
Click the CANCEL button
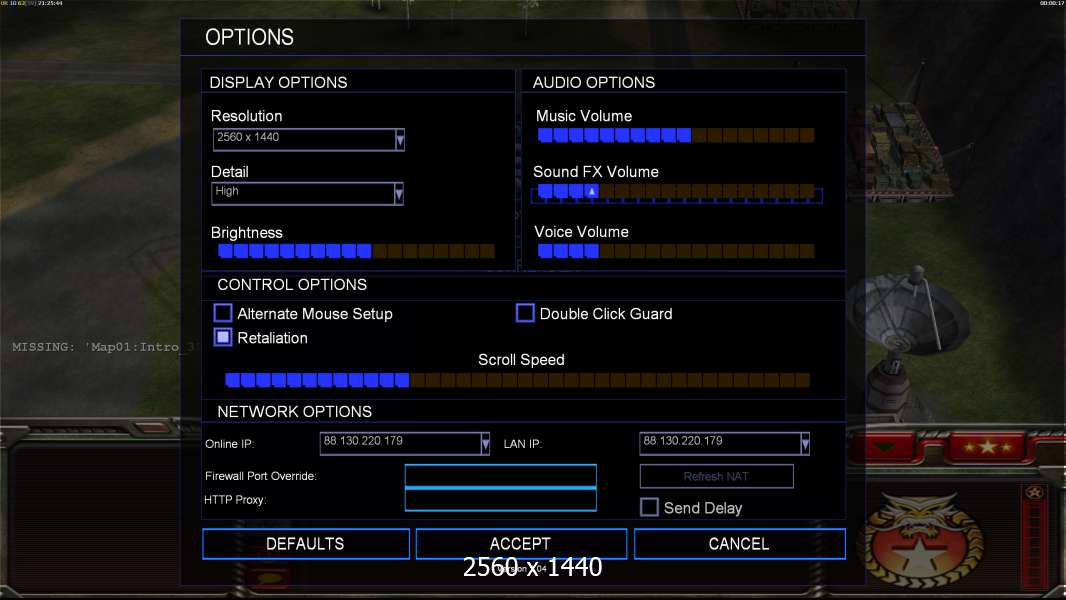click(x=740, y=544)
